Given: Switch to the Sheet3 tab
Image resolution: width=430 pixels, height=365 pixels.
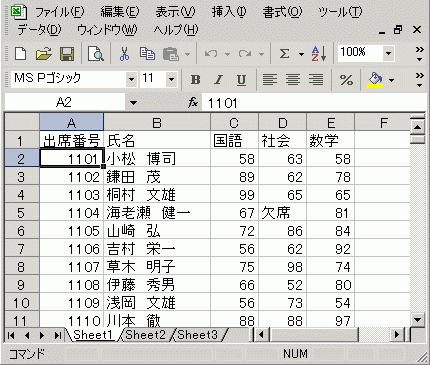Looking at the screenshot, I should point(197,334).
